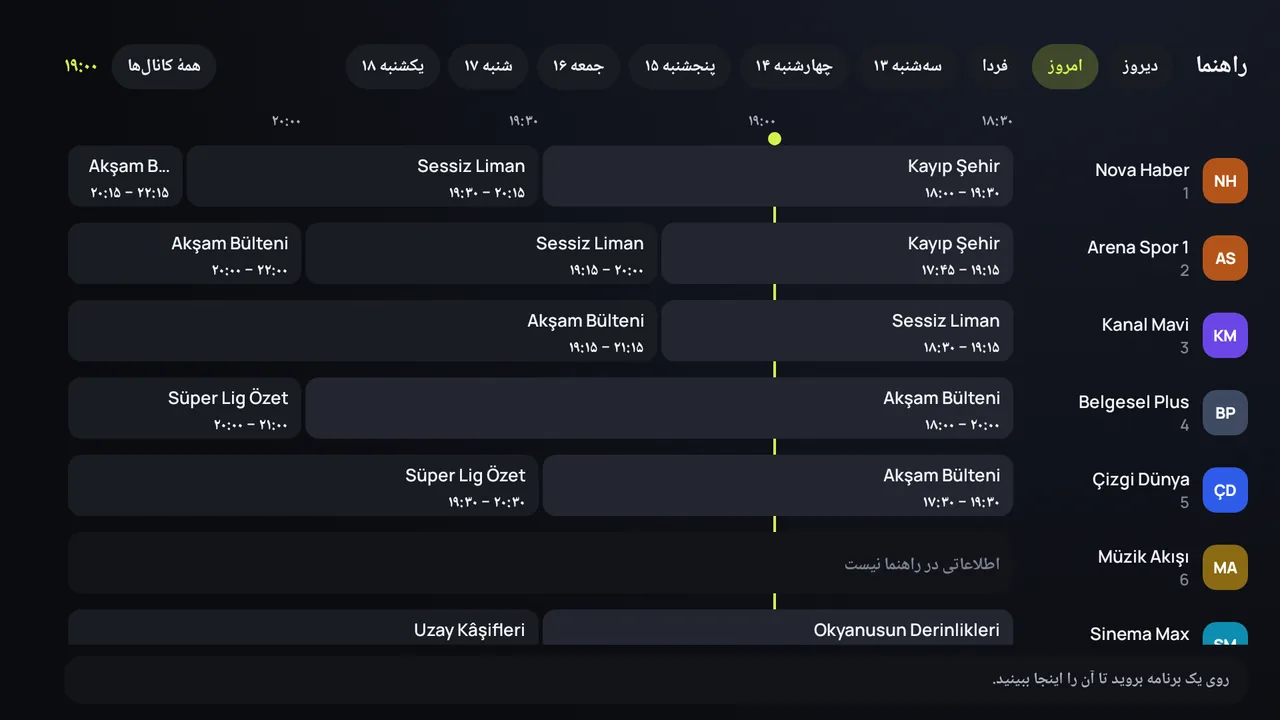Open Sessiz Liman on Arena Spor 1
This screenshot has height=720, width=1280.
pos(481,253)
